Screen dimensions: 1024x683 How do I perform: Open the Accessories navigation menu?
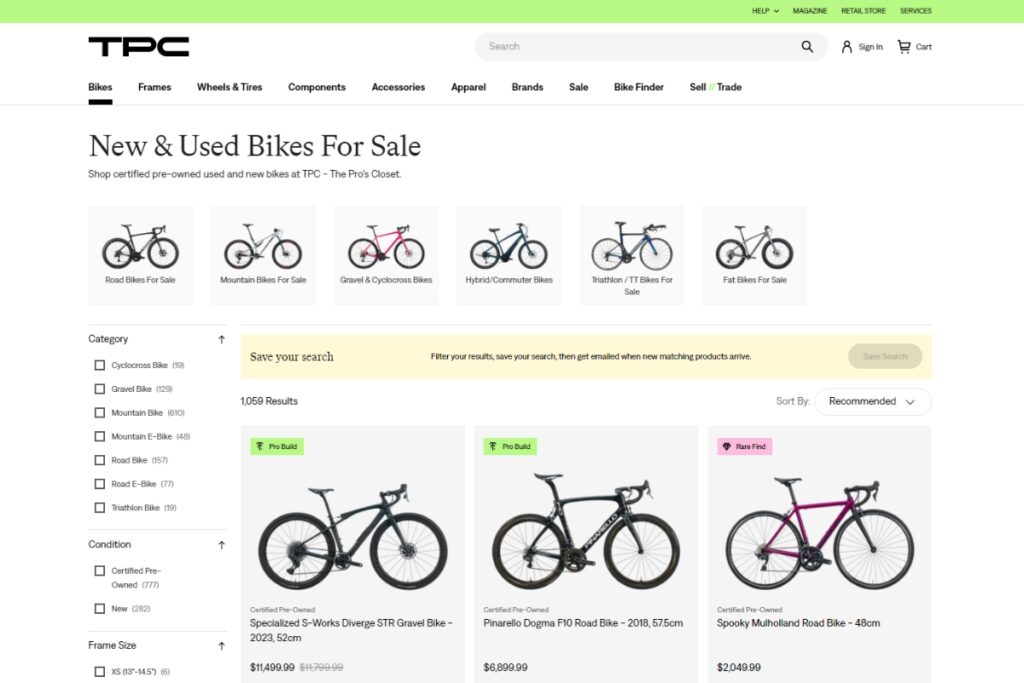pos(398,87)
